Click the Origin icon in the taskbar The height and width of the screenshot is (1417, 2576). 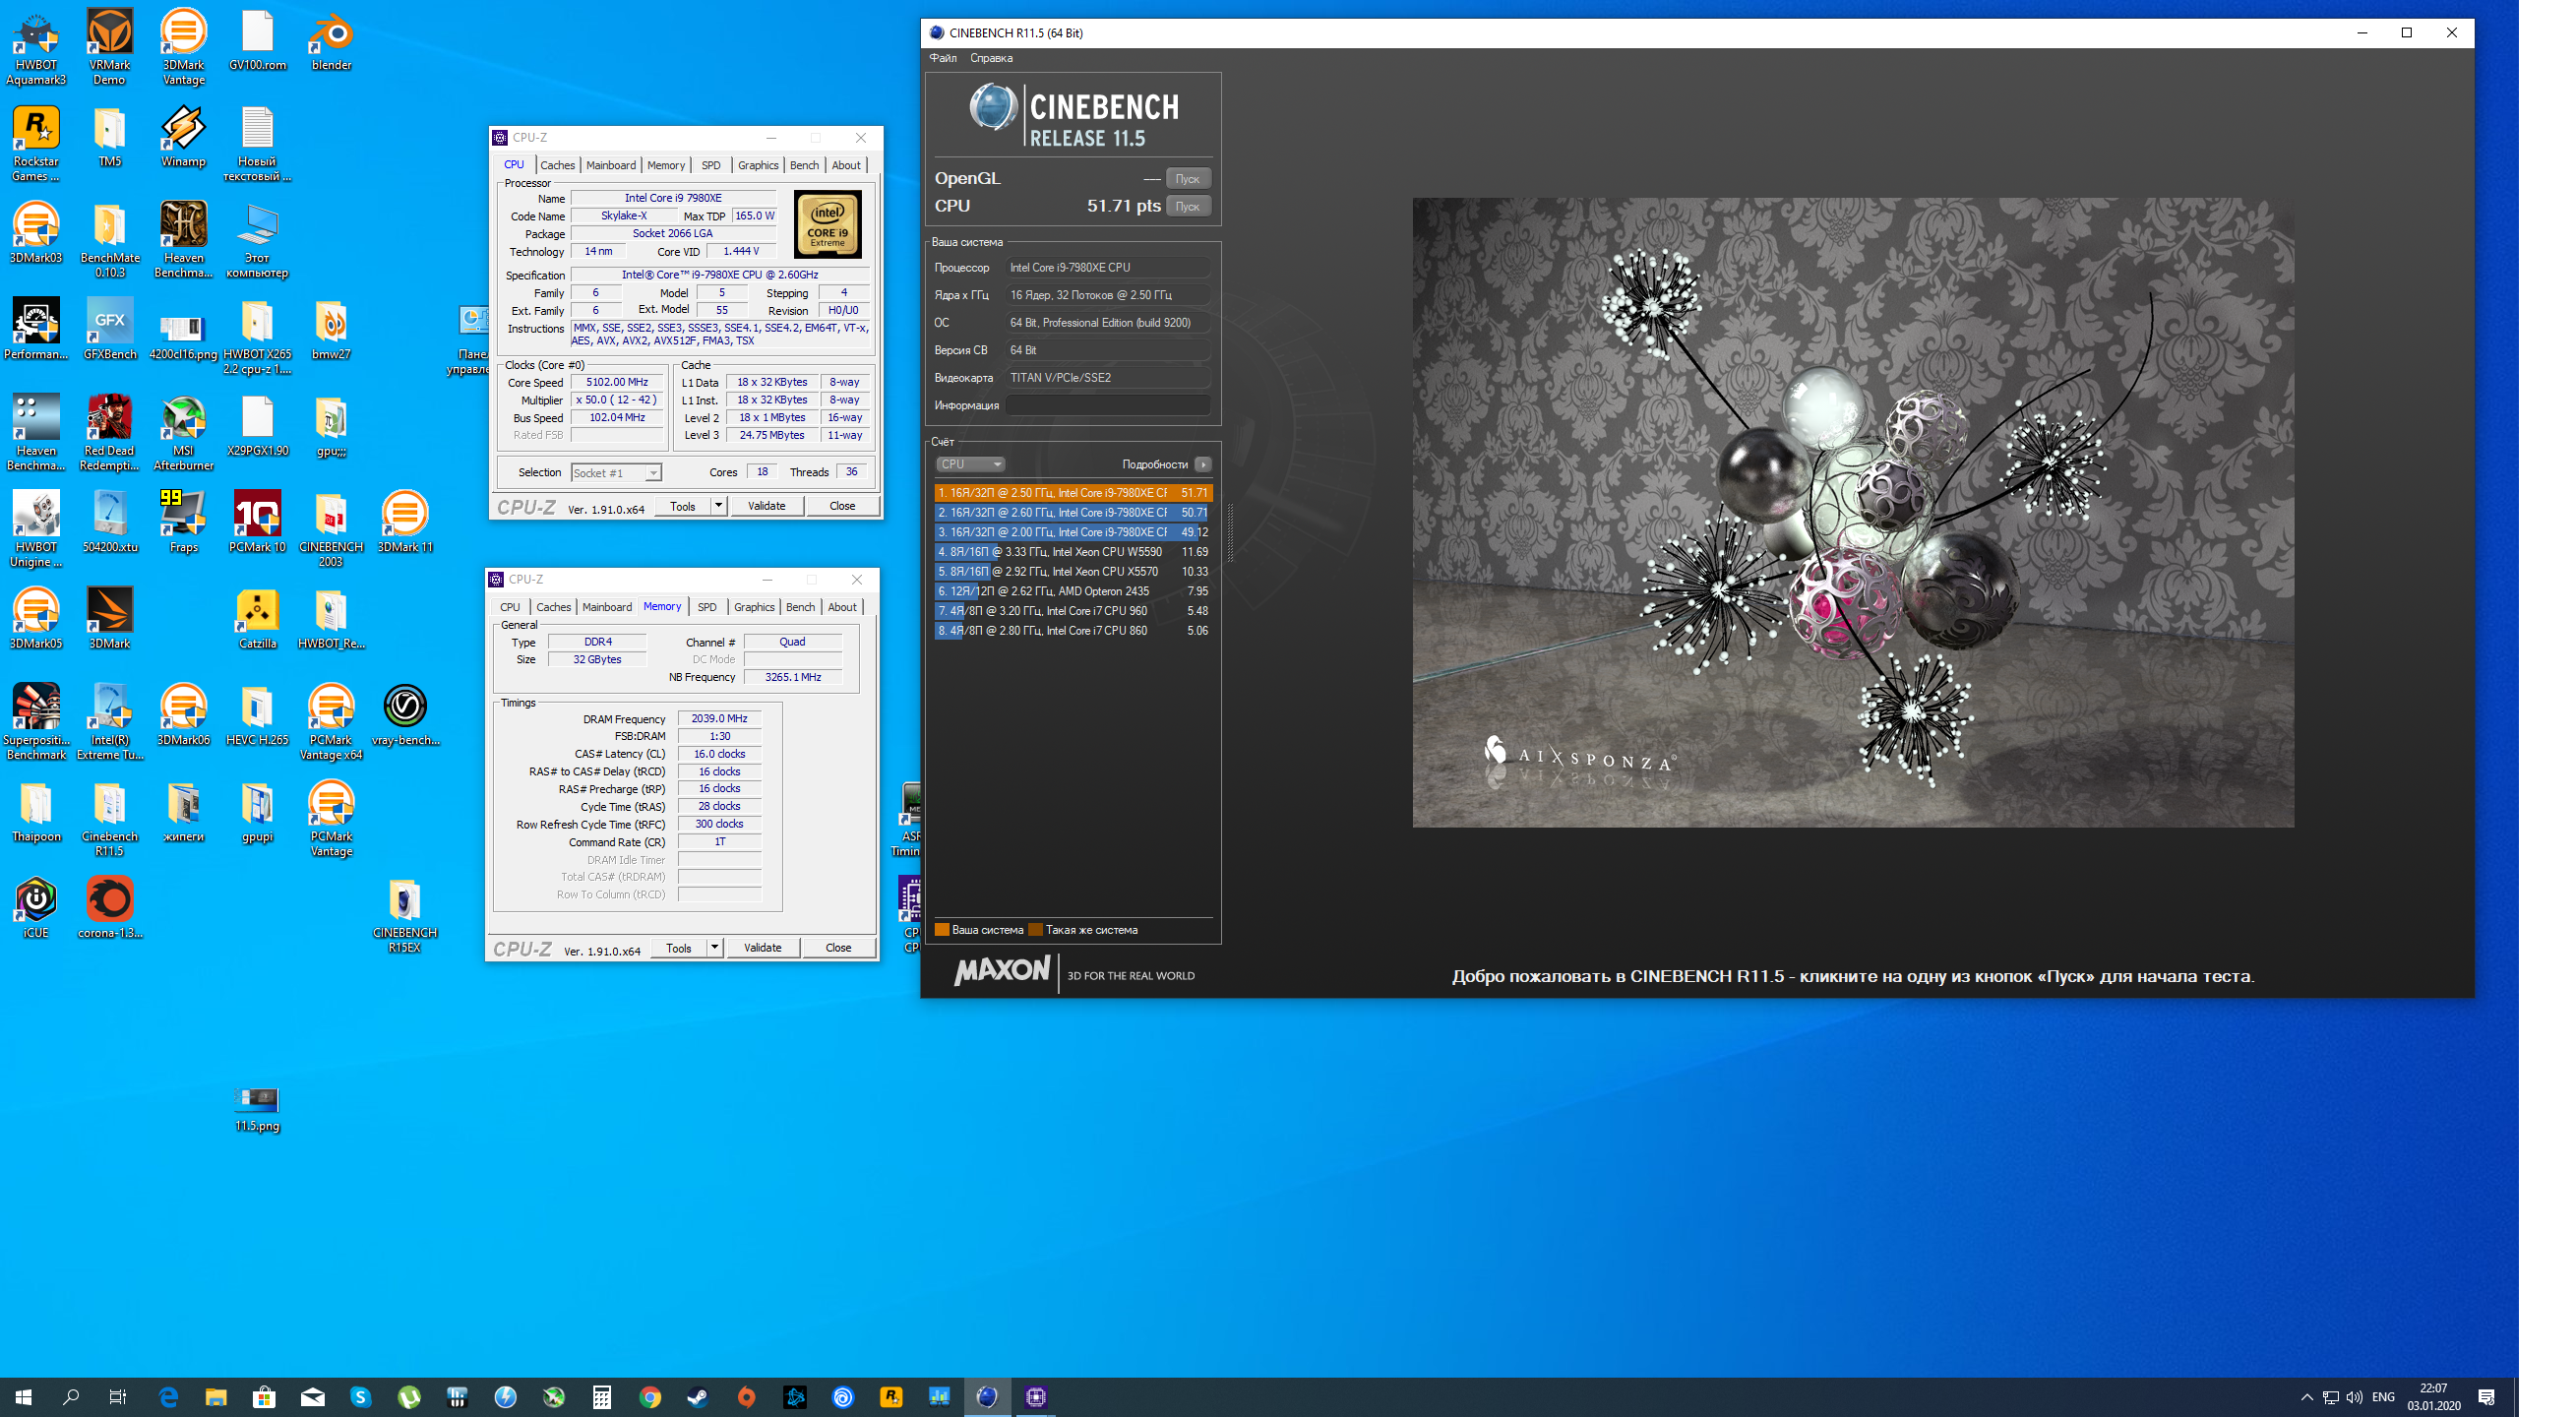[746, 1397]
